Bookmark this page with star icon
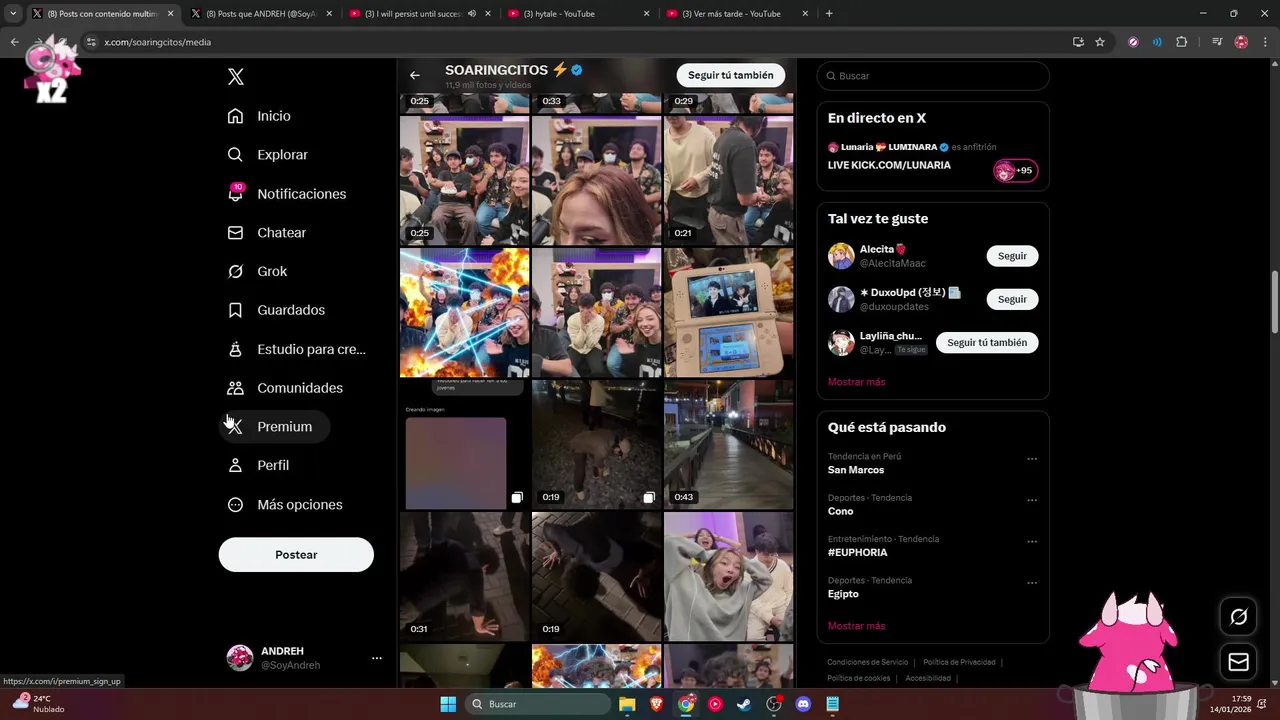1280x720 pixels. click(x=1100, y=42)
